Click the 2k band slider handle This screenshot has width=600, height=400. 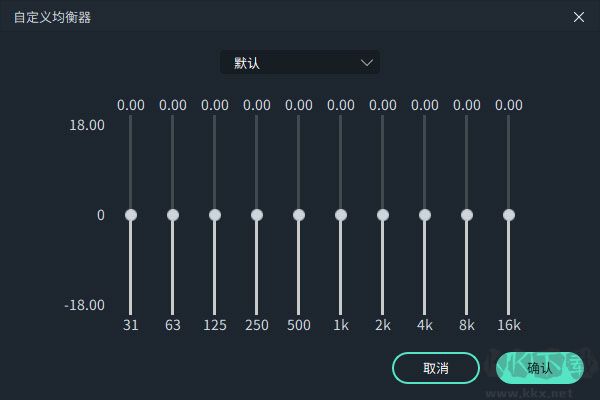[x=383, y=215]
